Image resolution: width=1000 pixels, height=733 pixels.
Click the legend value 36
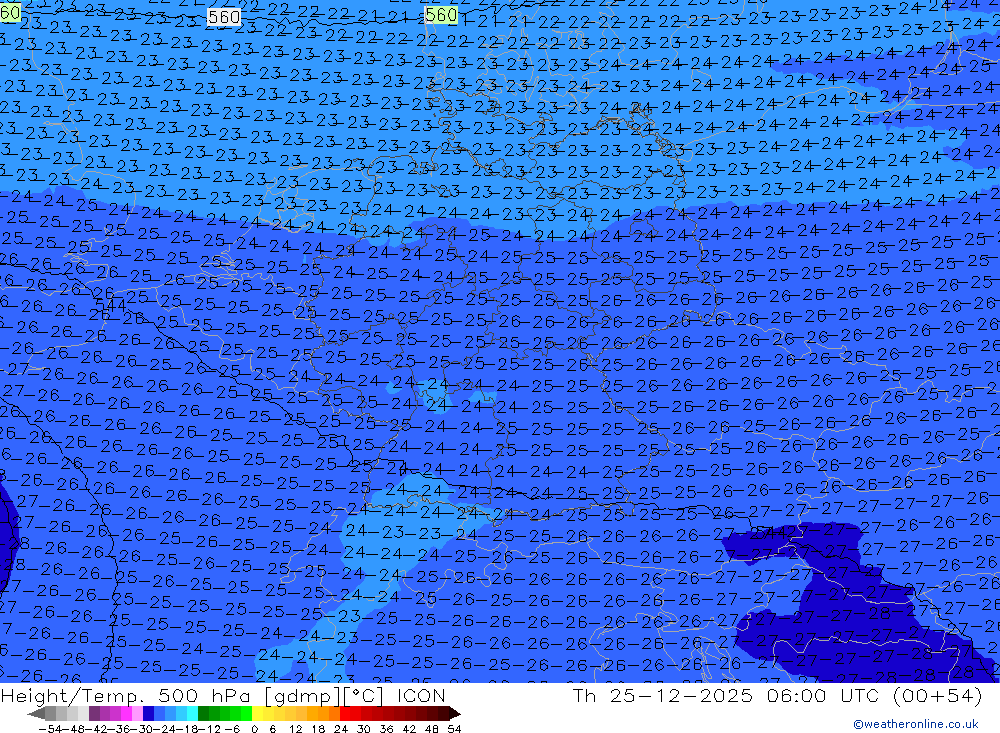(386, 729)
